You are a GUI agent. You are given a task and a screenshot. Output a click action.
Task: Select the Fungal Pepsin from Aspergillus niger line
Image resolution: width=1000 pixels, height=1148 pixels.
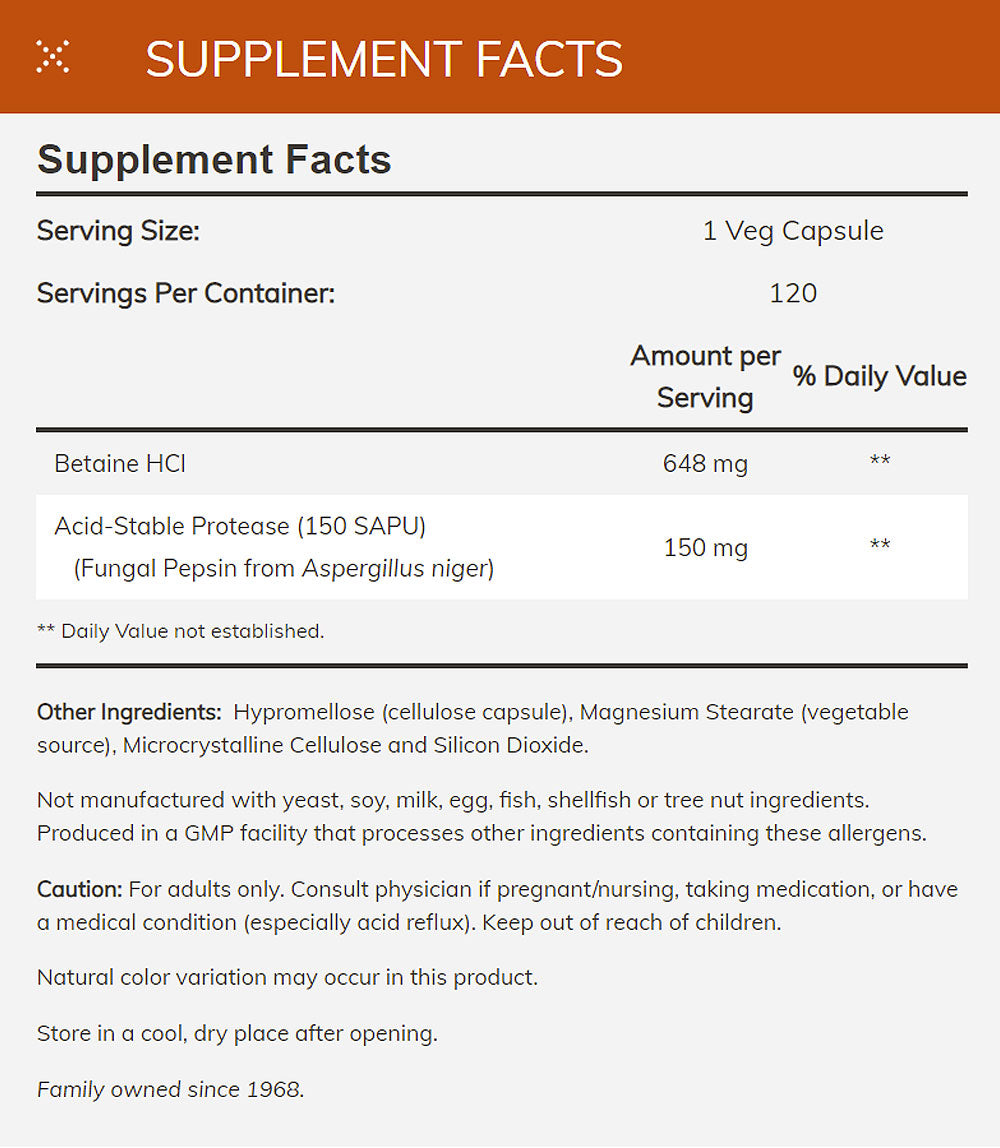(x=284, y=569)
